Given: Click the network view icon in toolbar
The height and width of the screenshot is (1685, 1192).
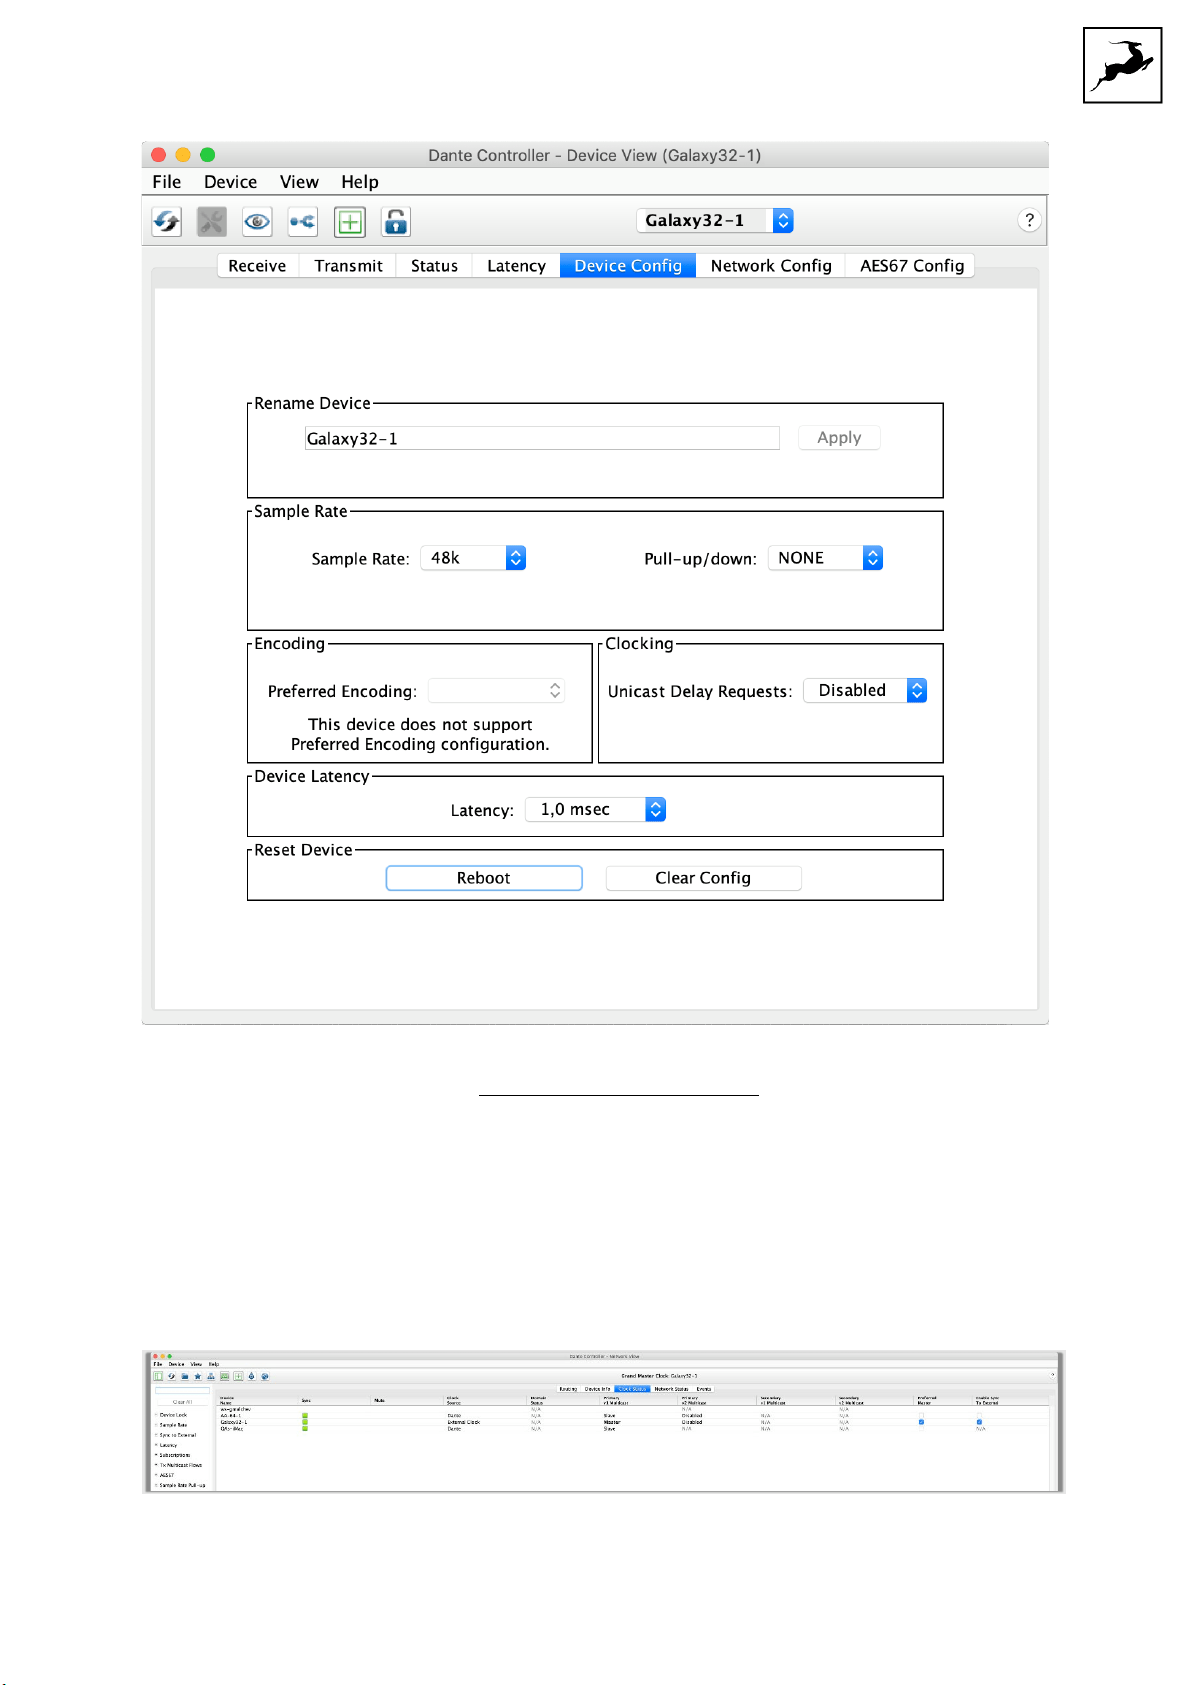Looking at the screenshot, I should 303,221.
